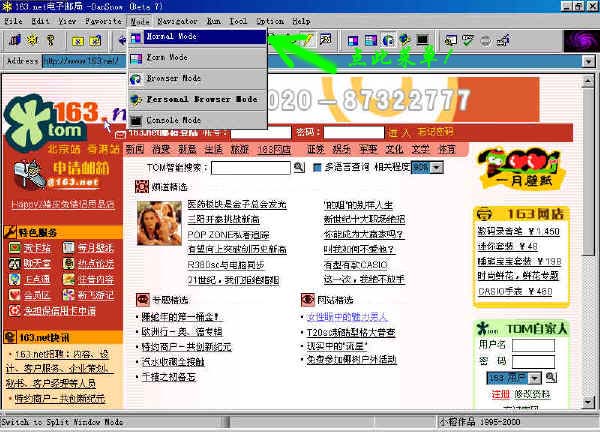Open the T20sc link under 网站精选

(351, 332)
